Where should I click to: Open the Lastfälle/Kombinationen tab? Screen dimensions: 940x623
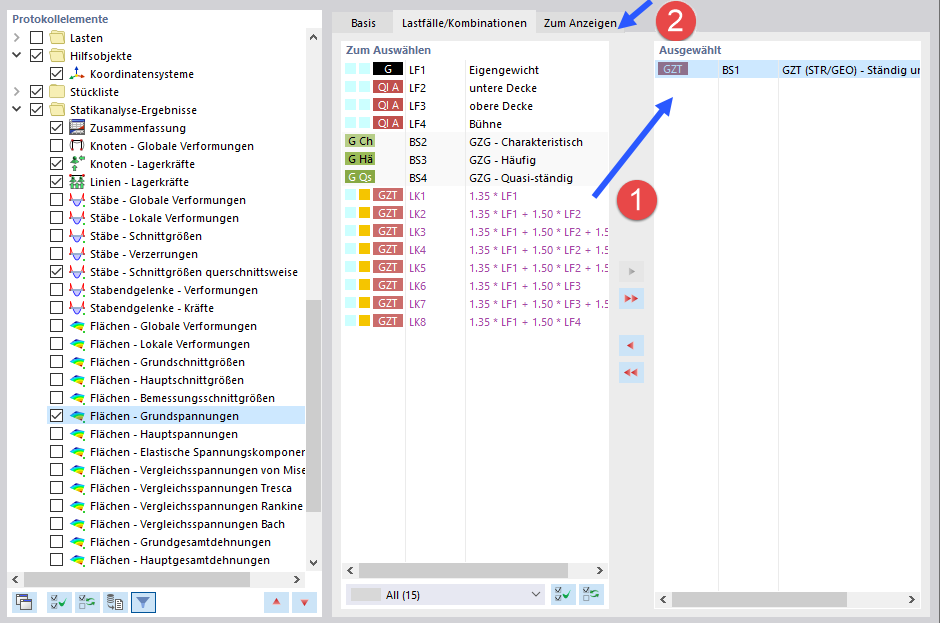(x=464, y=23)
